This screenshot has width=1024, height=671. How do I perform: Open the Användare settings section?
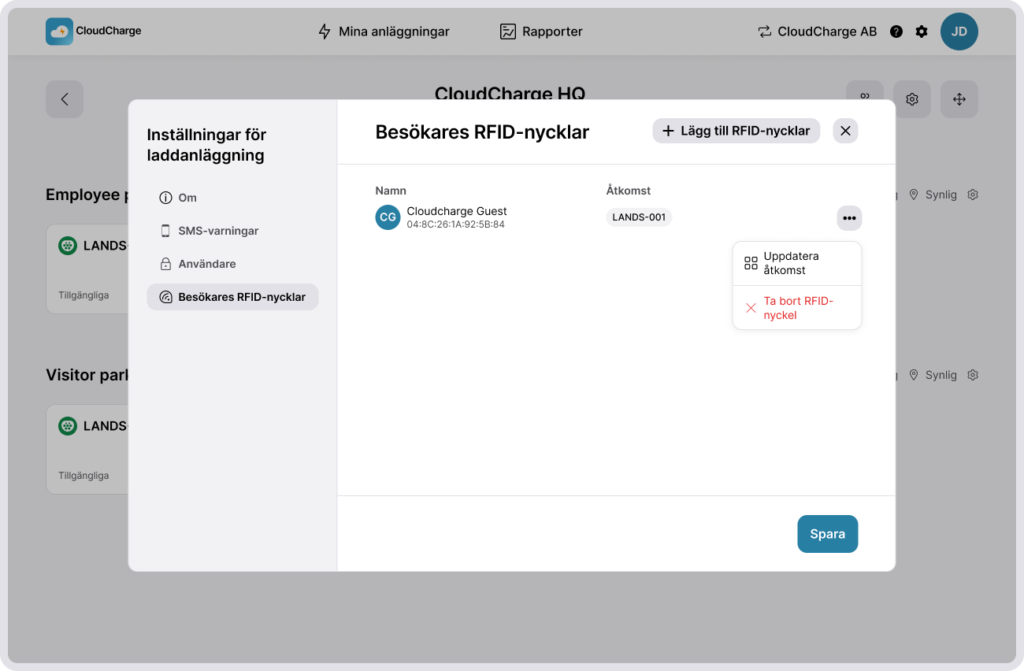tap(206, 264)
